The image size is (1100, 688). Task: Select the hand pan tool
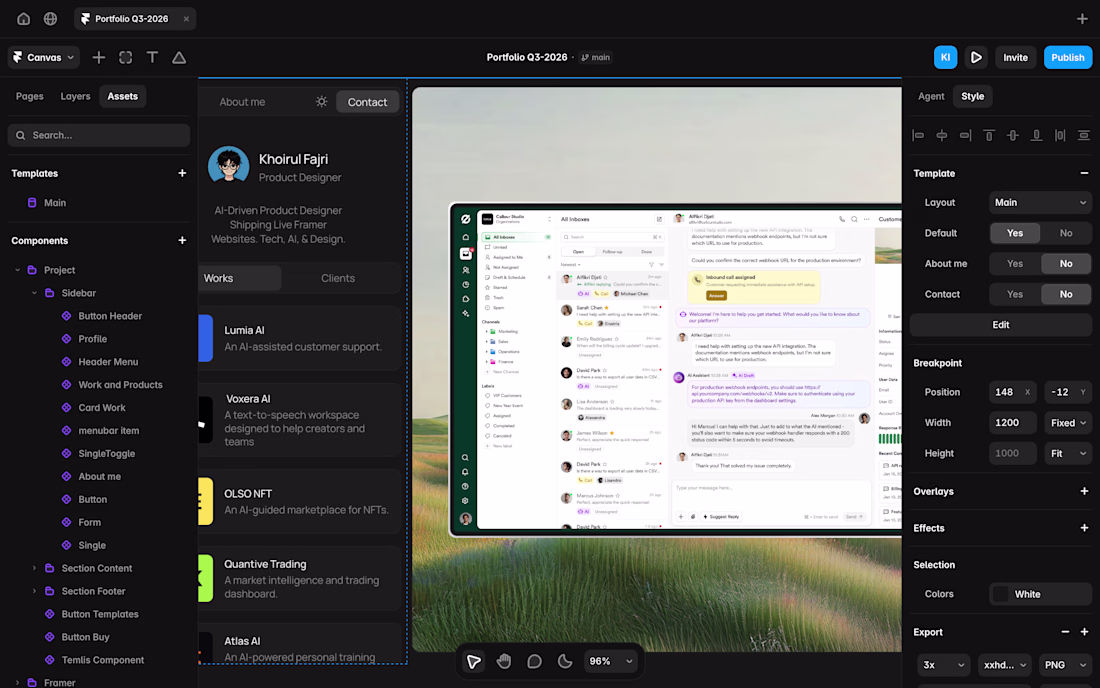[504, 661]
